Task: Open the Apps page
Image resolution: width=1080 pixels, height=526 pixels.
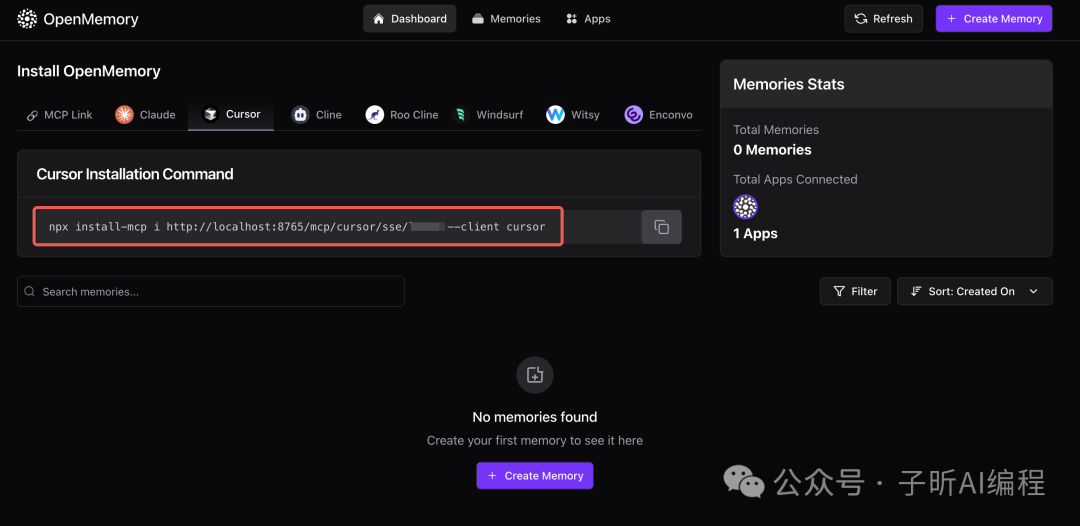Action: tap(588, 19)
